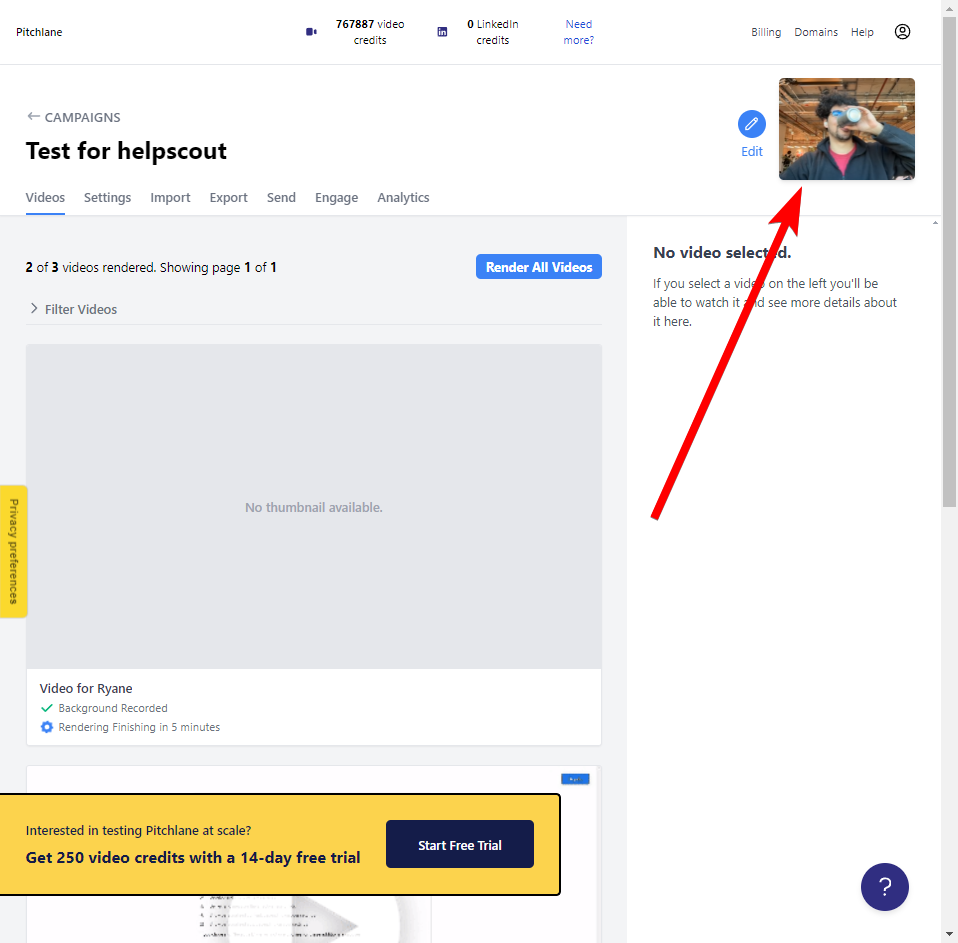Open the user account profile icon
Screen dimensions: 958x943
[x=902, y=32]
